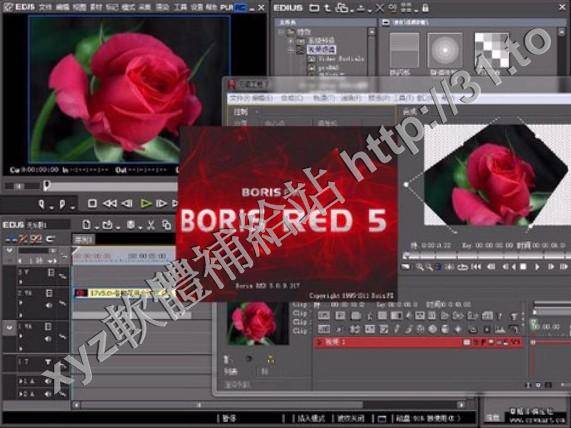The image size is (571, 428).
Task: Open 编辑 menu in EDIUS player window
Action: pyautogui.click(x=62, y=7)
